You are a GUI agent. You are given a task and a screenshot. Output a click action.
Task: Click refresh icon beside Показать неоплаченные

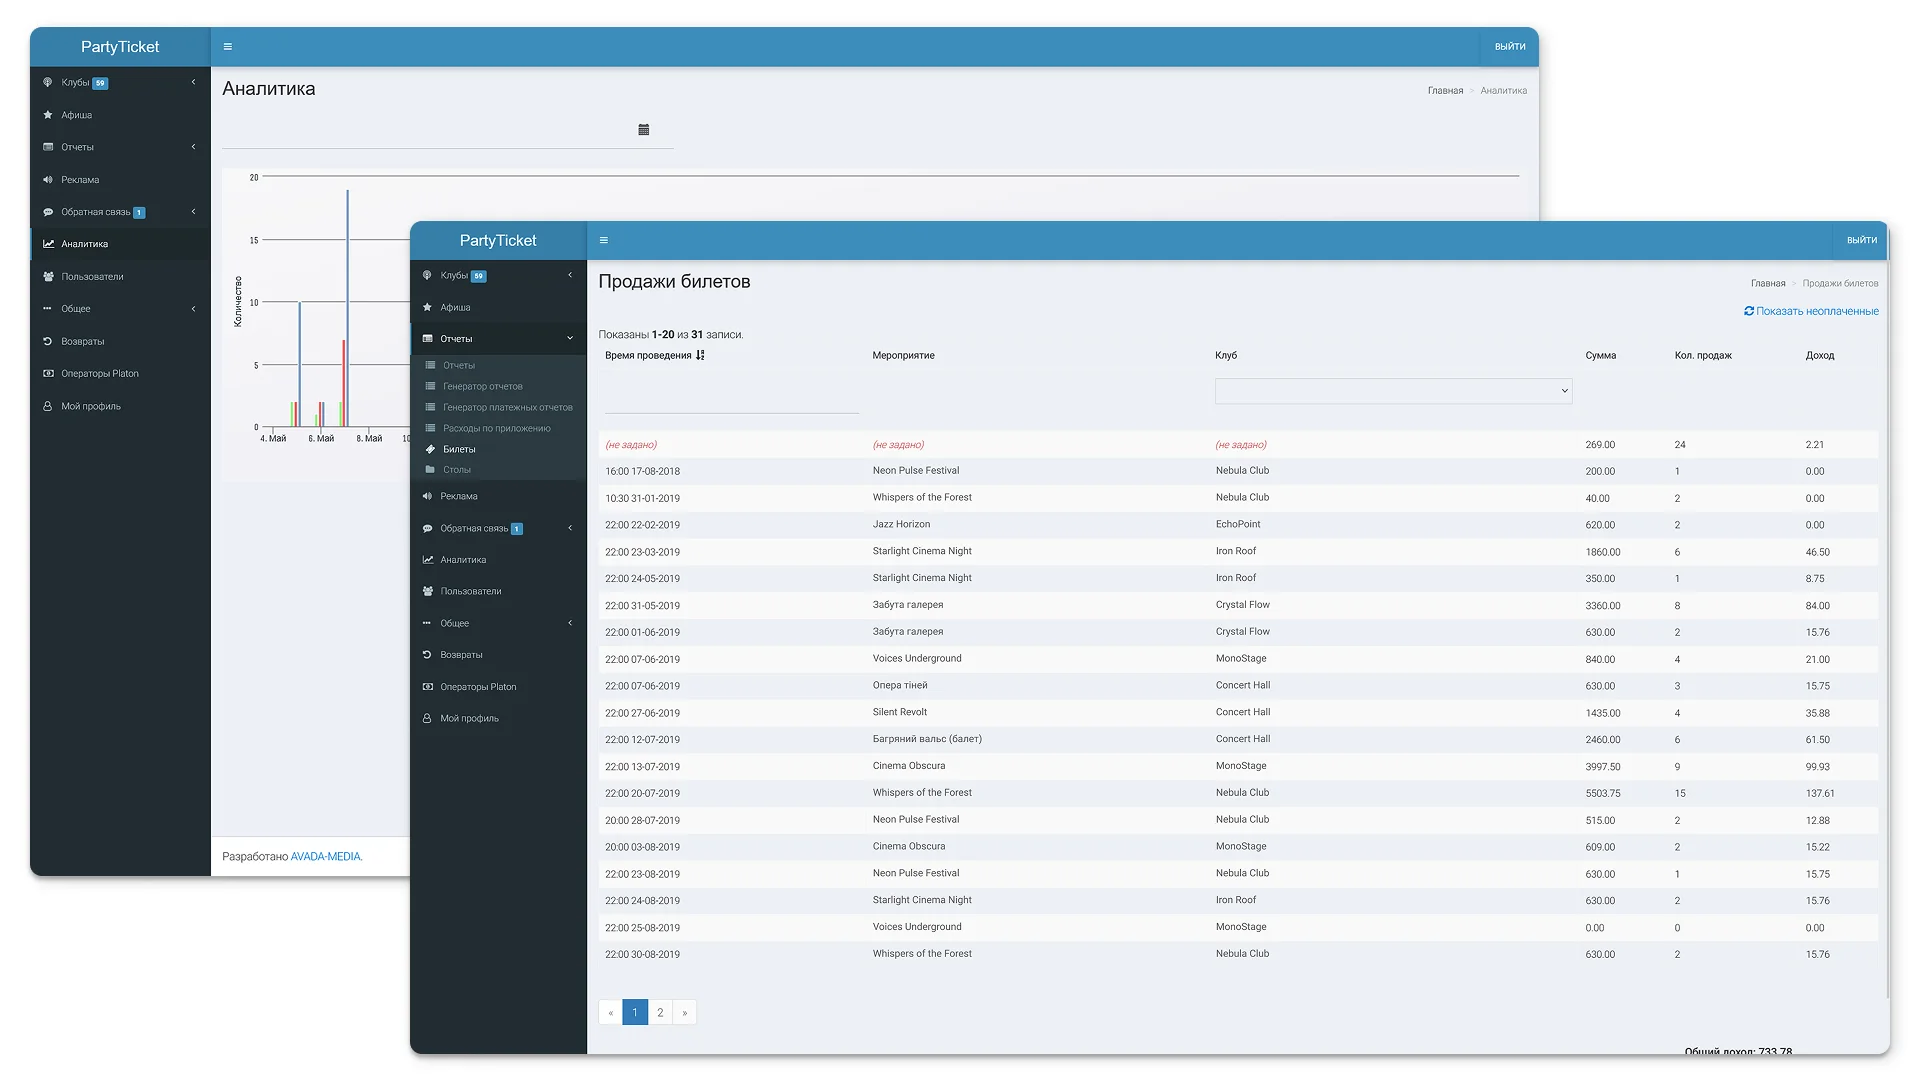[x=1749, y=311]
